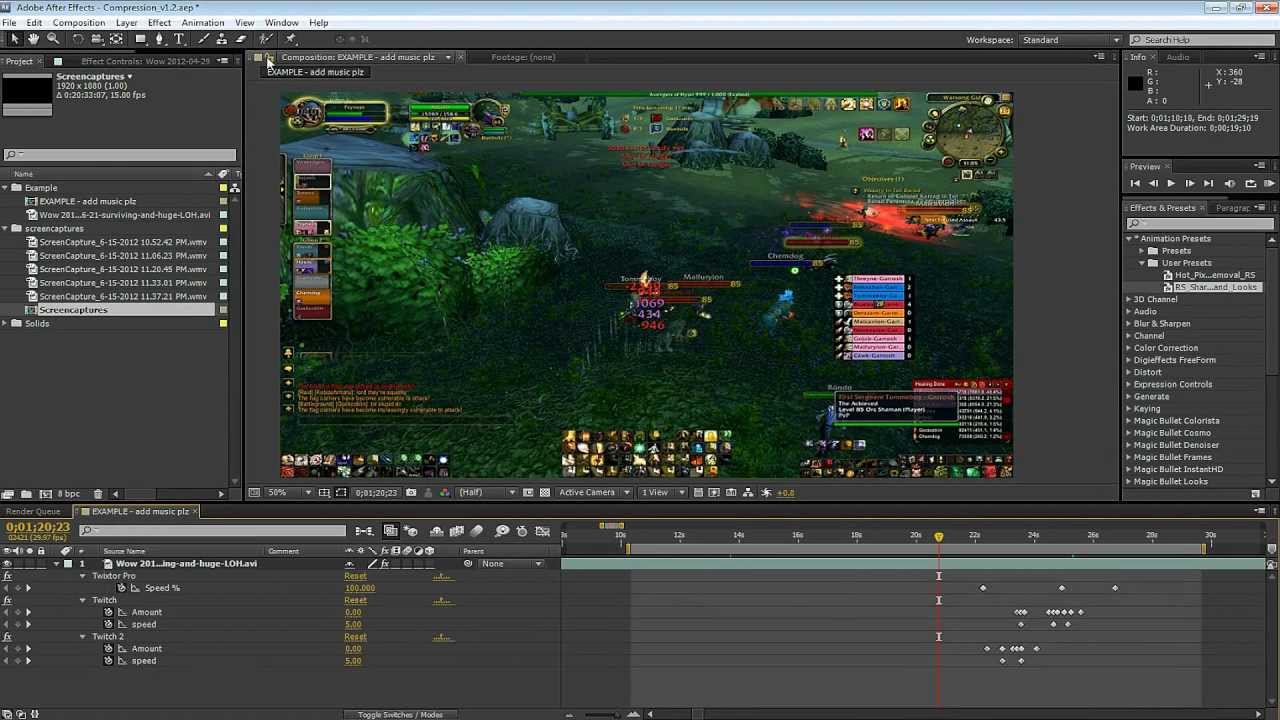Screen dimensions: 1280x720
Task: Open the Active Camera dropdown
Action: pos(594,492)
